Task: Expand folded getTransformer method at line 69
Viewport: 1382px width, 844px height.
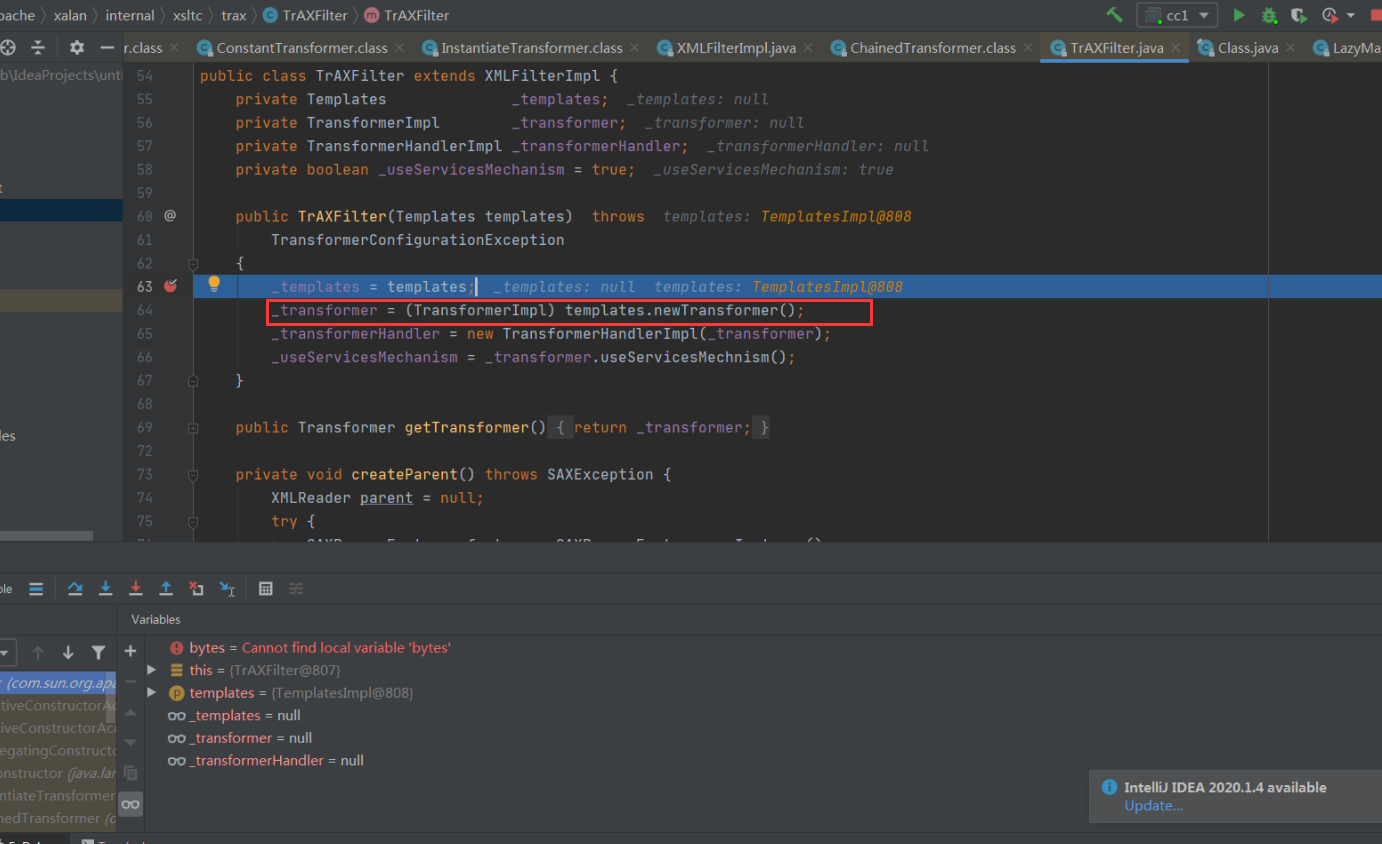Action: point(193,427)
